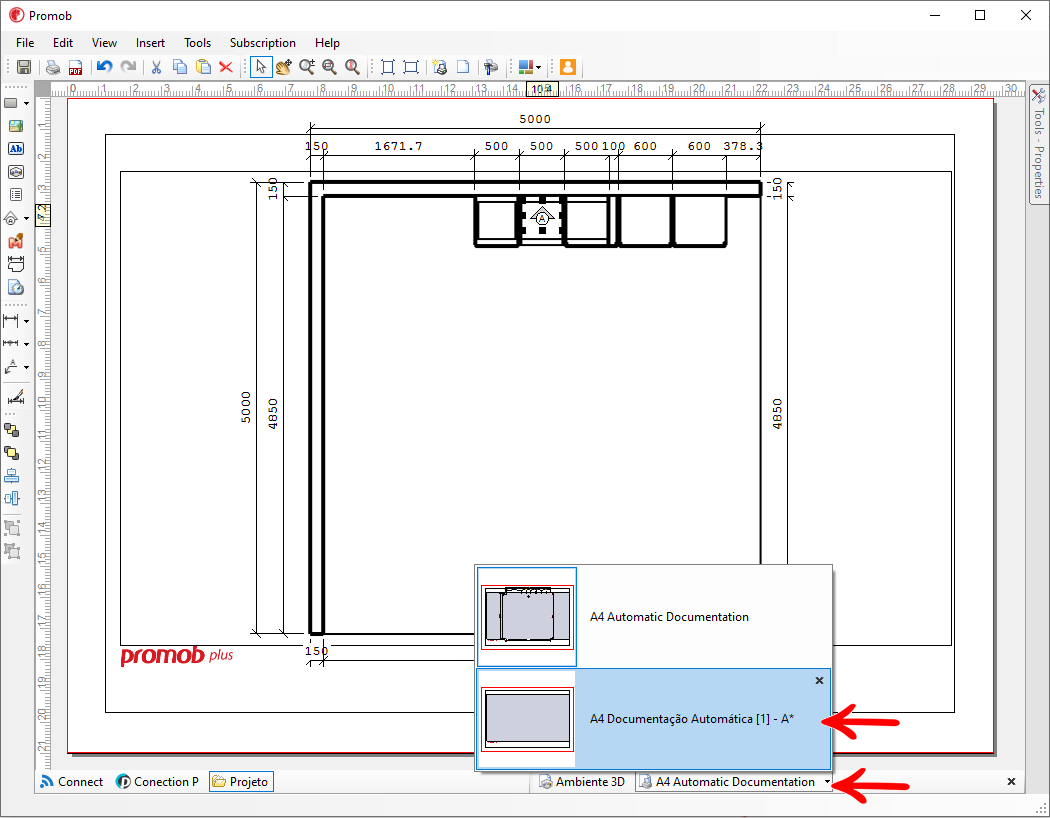Expand the angle annotation tool dropdown

click(x=26, y=367)
